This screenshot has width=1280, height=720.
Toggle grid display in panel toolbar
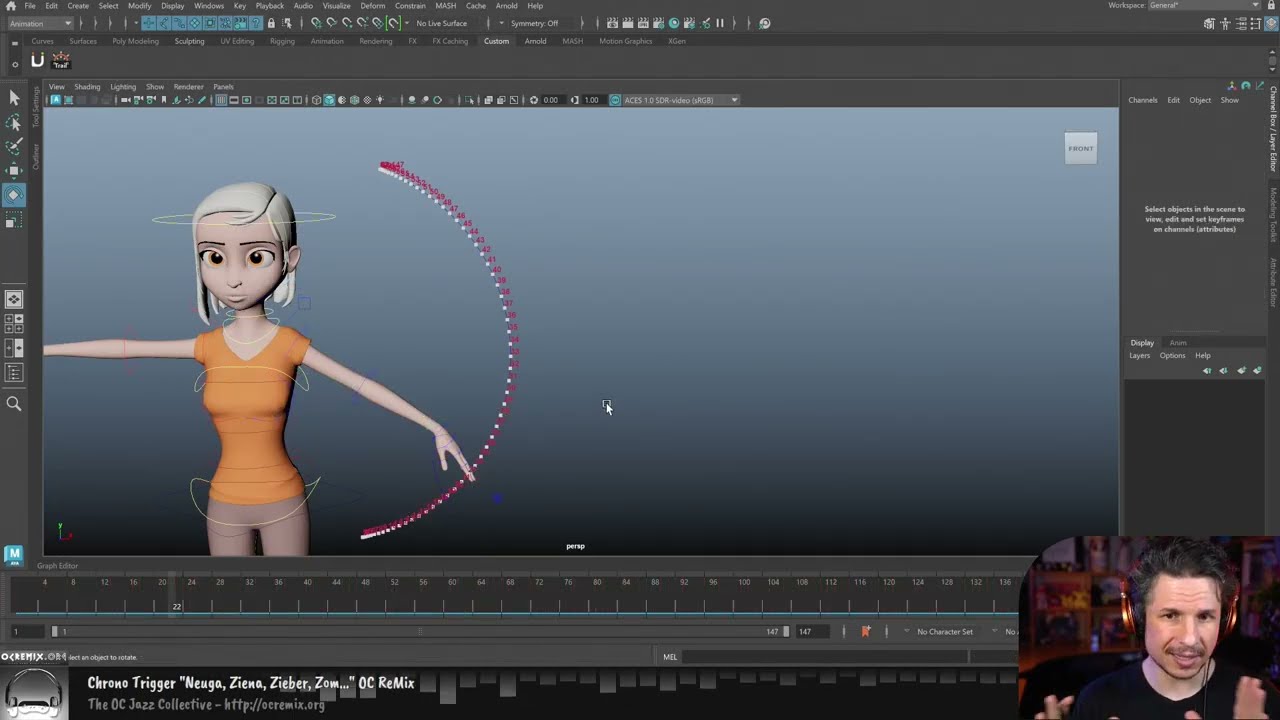221,100
